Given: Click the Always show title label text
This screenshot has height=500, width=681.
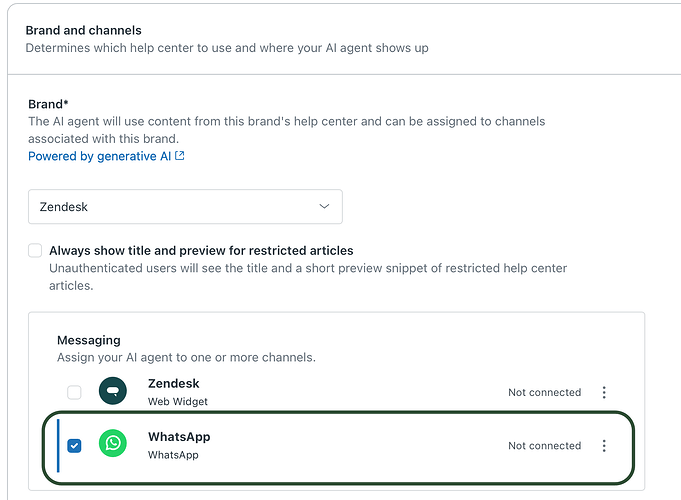Looking at the screenshot, I should [201, 251].
